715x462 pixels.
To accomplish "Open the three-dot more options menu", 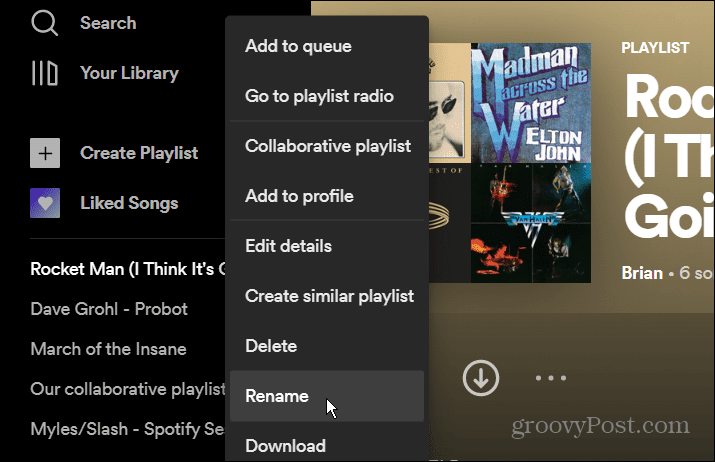I will click(x=551, y=378).
